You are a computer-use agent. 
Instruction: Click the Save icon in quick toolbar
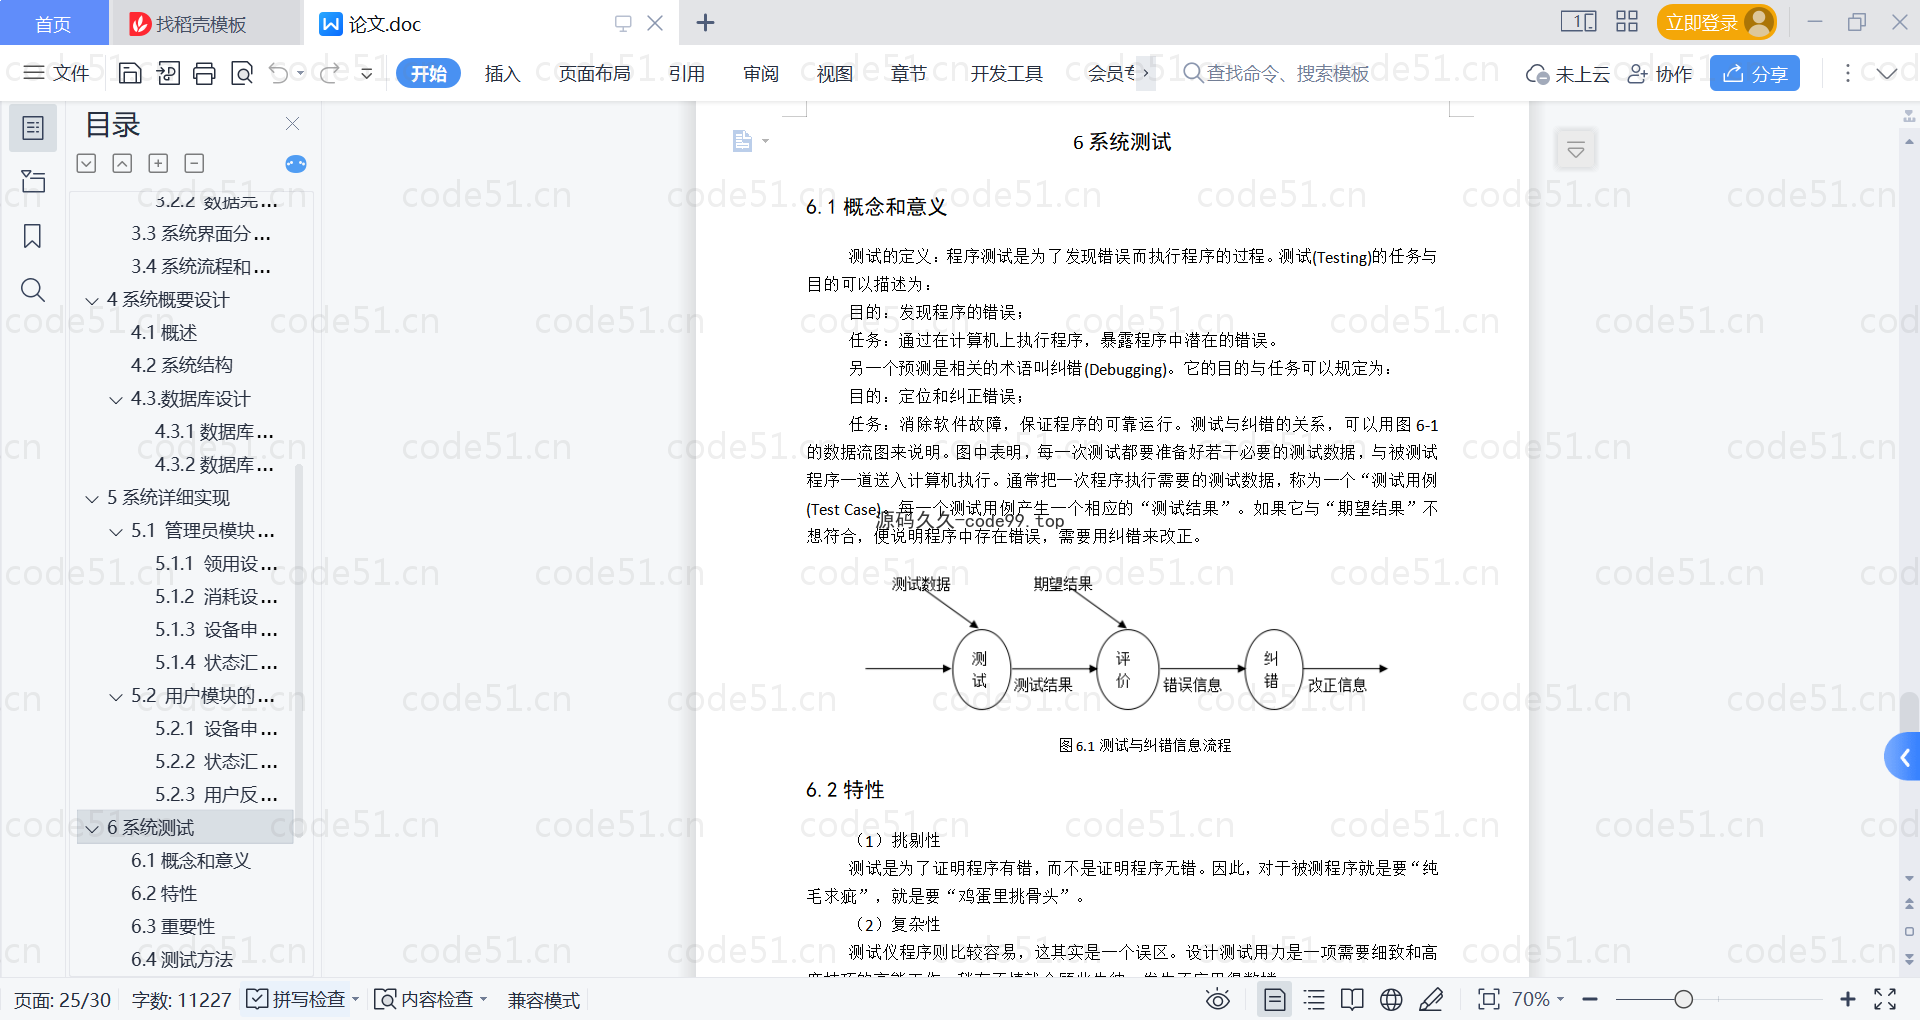[x=130, y=73]
